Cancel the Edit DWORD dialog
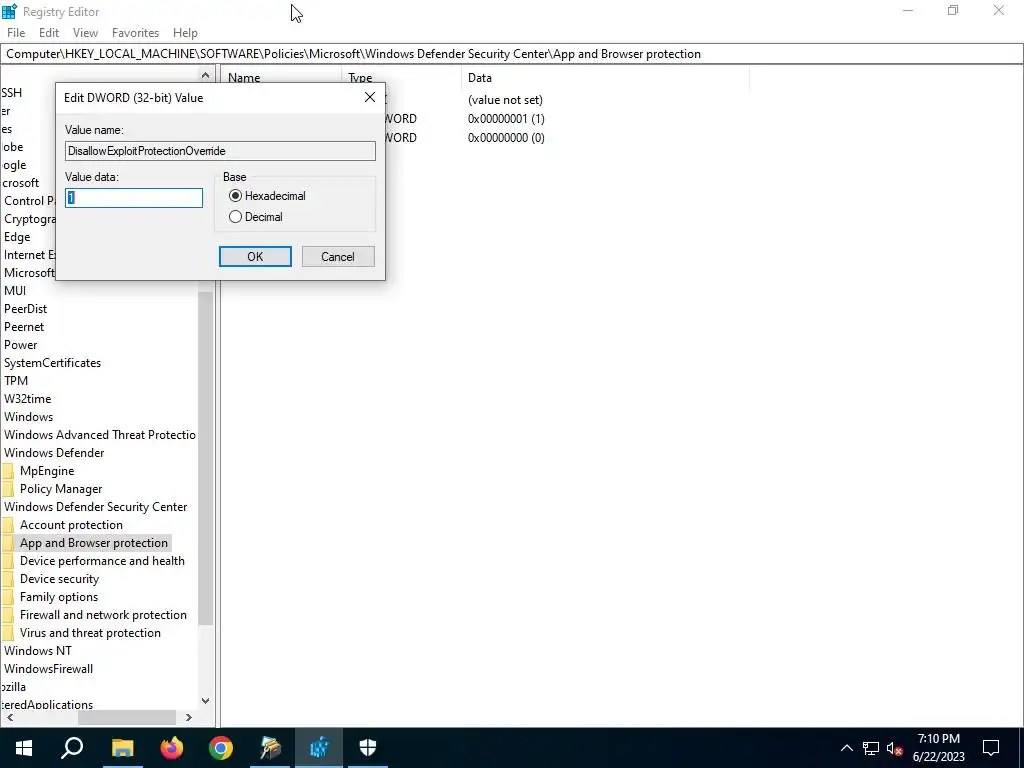The height and width of the screenshot is (768, 1024). tap(338, 257)
